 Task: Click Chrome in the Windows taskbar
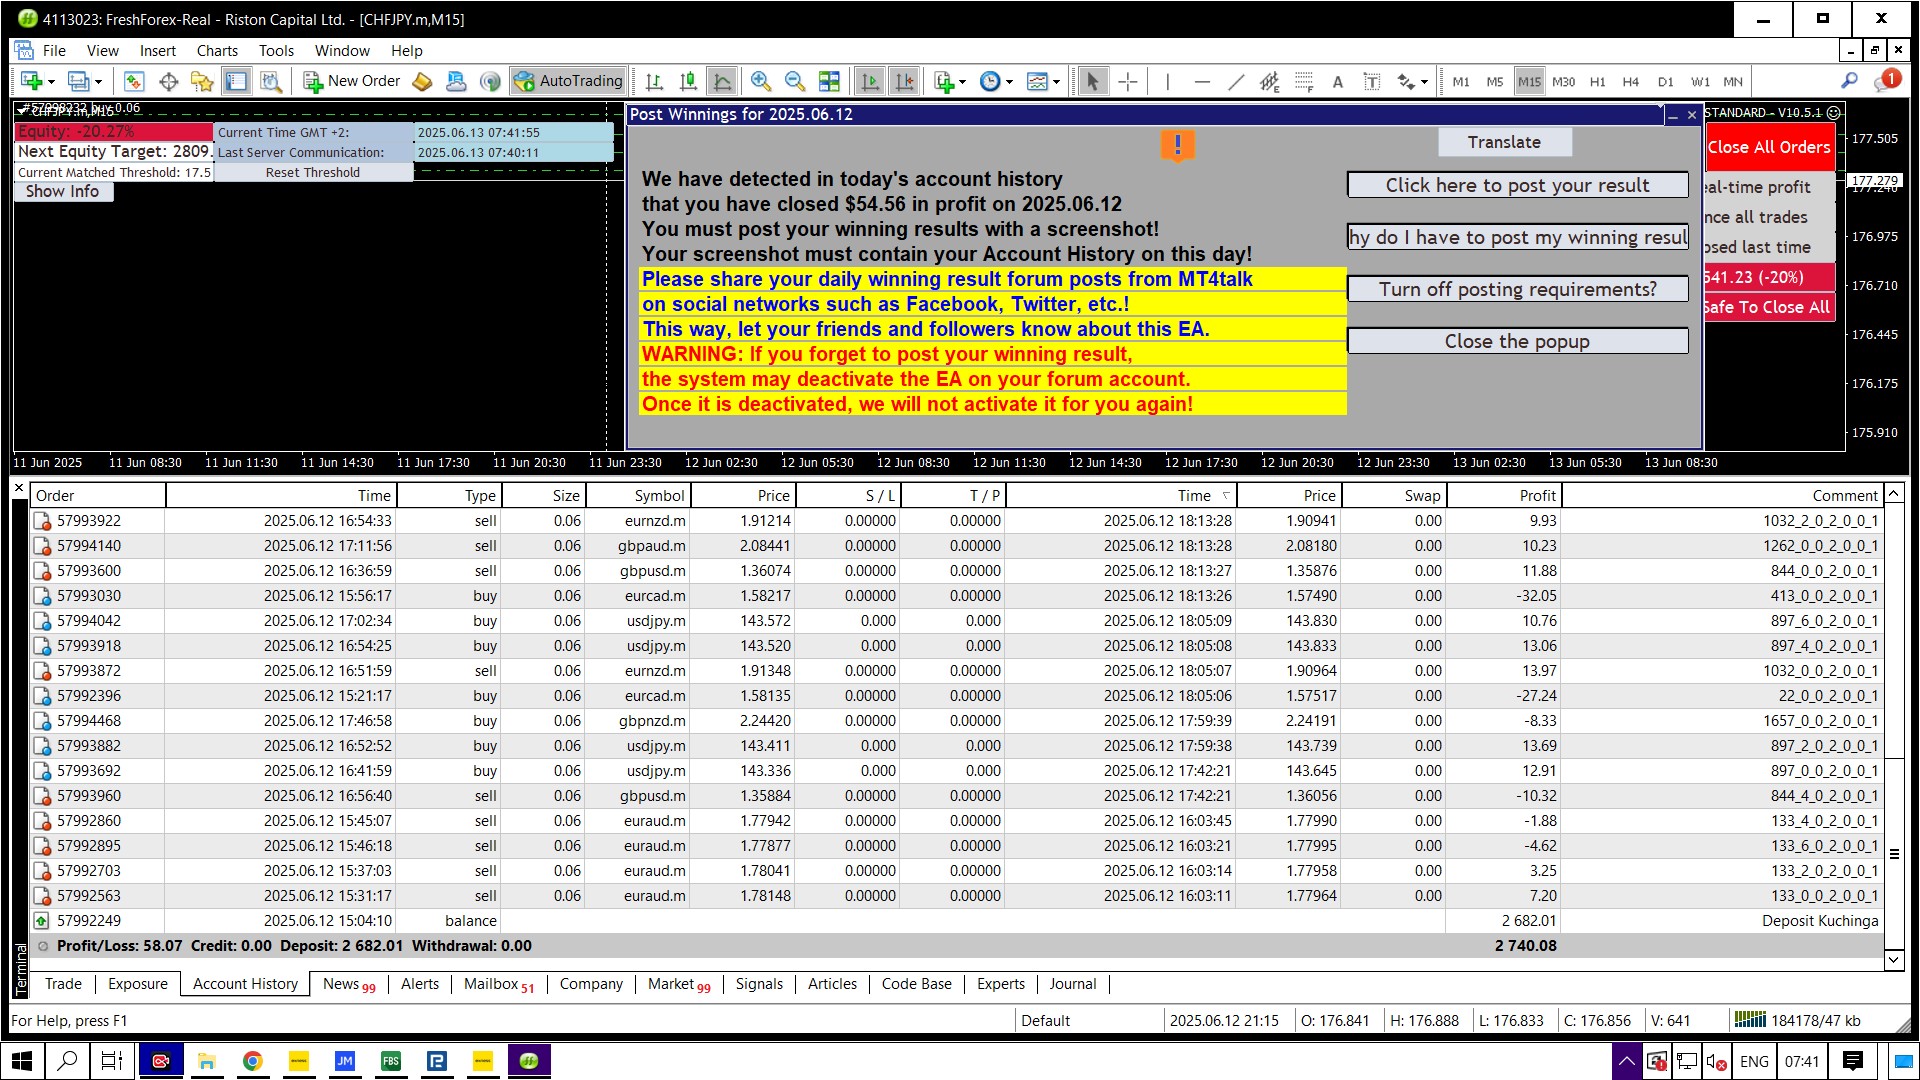pyautogui.click(x=253, y=1061)
